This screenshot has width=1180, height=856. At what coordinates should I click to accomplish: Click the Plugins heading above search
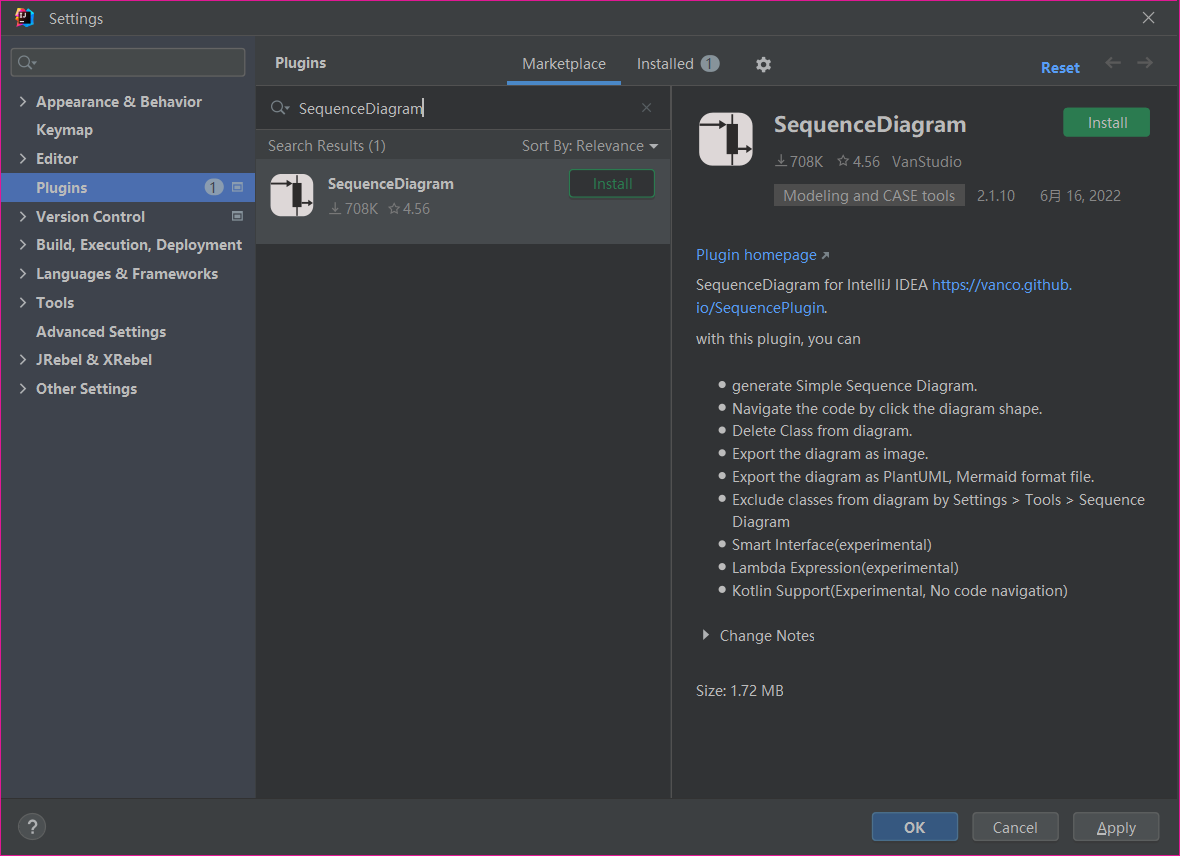pos(300,63)
